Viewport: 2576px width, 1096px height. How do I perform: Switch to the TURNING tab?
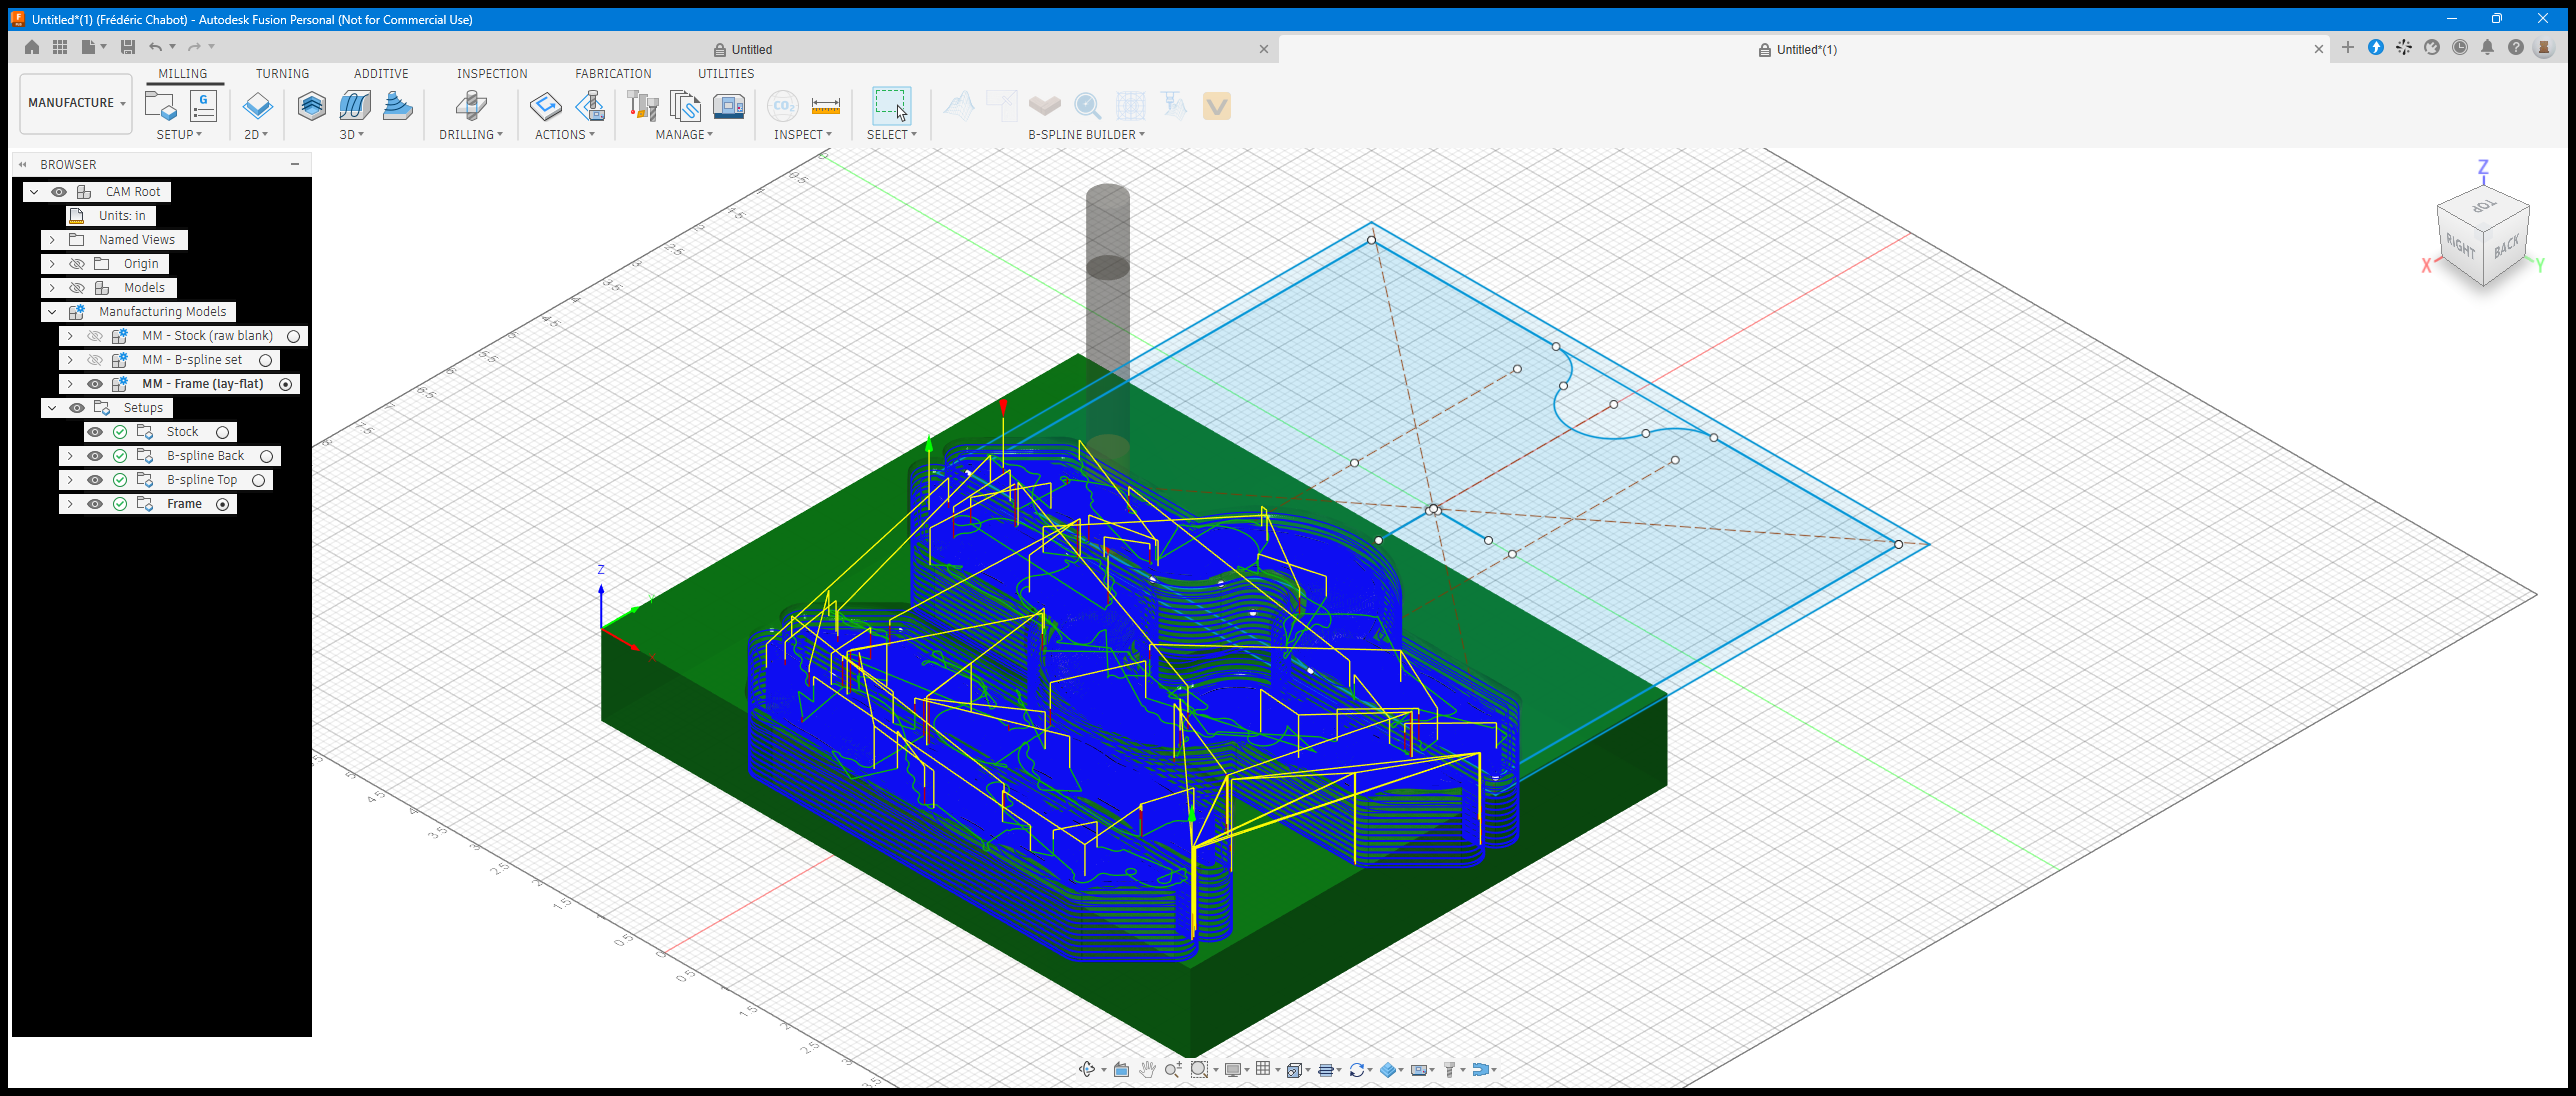pos(282,74)
